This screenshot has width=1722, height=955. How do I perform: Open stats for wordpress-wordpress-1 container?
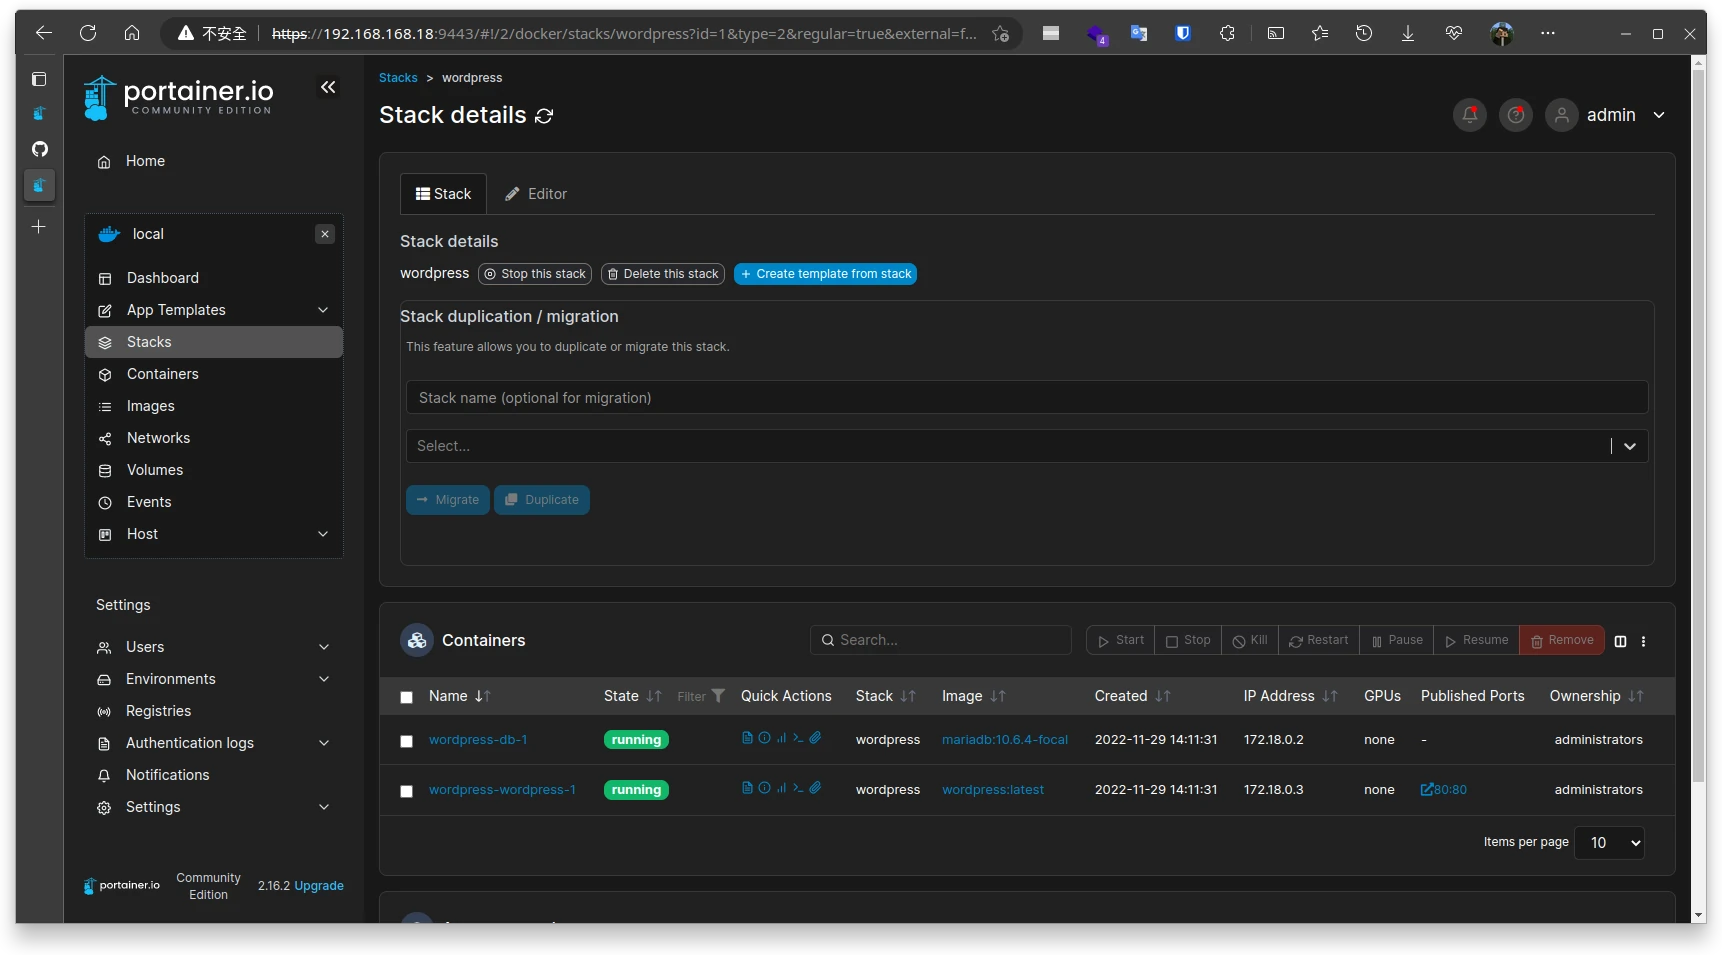click(x=781, y=788)
